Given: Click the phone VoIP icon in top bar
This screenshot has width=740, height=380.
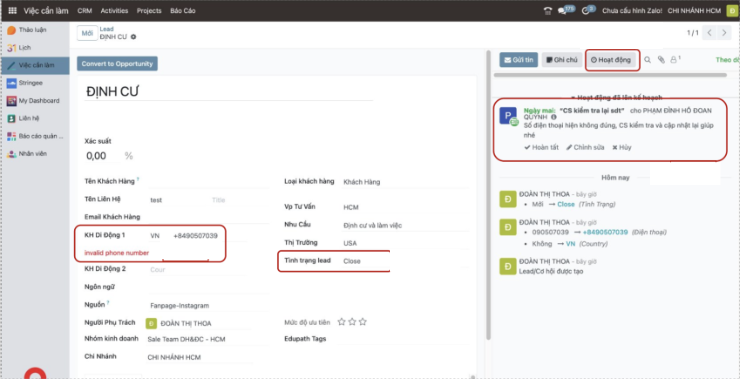Looking at the screenshot, I should pyautogui.click(x=548, y=10).
